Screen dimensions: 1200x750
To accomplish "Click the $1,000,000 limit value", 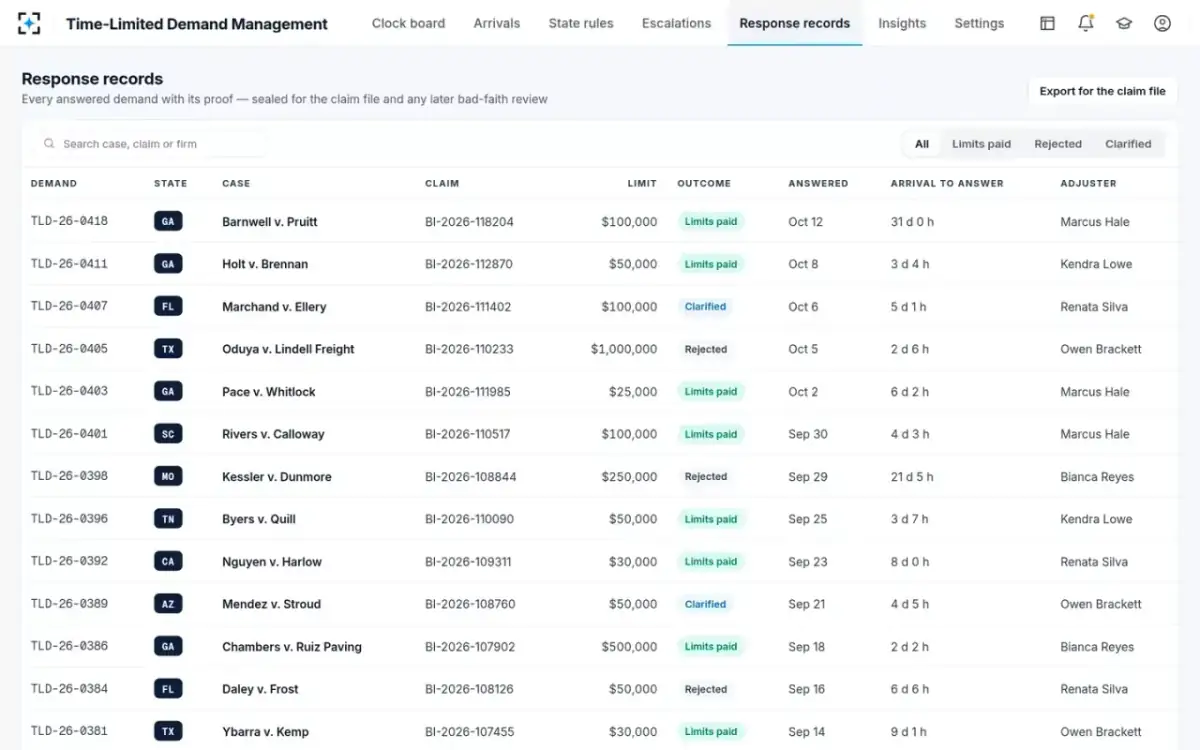I will [x=624, y=349].
